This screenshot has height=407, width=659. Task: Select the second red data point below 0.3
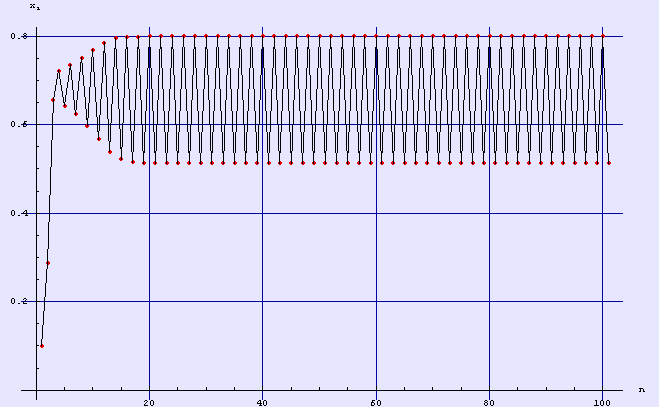[48, 263]
